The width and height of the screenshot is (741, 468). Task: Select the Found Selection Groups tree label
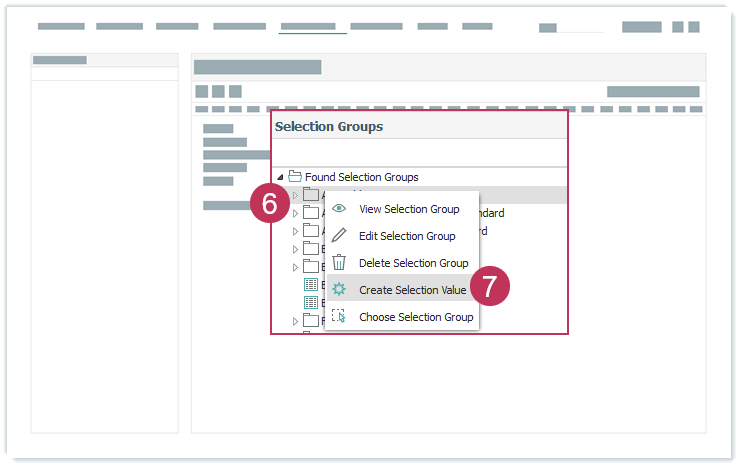pyautogui.click(x=361, y=177)
